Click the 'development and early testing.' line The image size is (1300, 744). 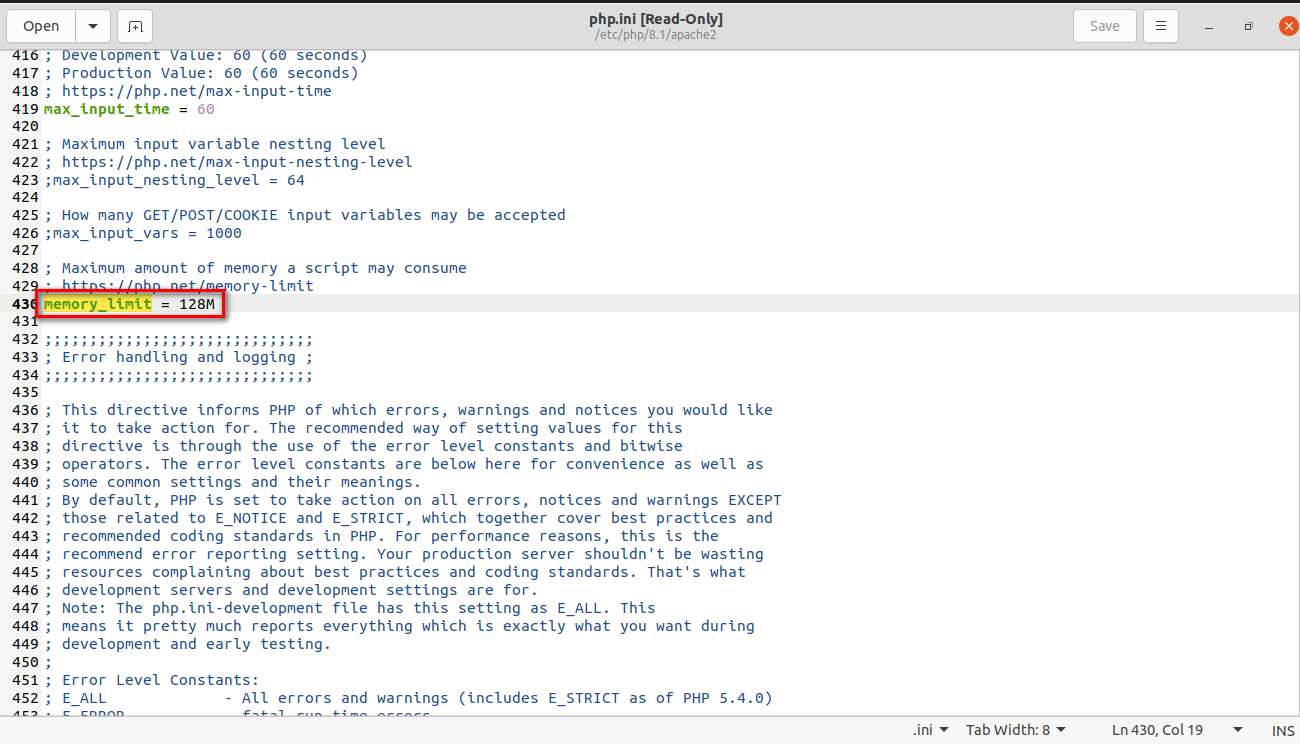[187, 644]
